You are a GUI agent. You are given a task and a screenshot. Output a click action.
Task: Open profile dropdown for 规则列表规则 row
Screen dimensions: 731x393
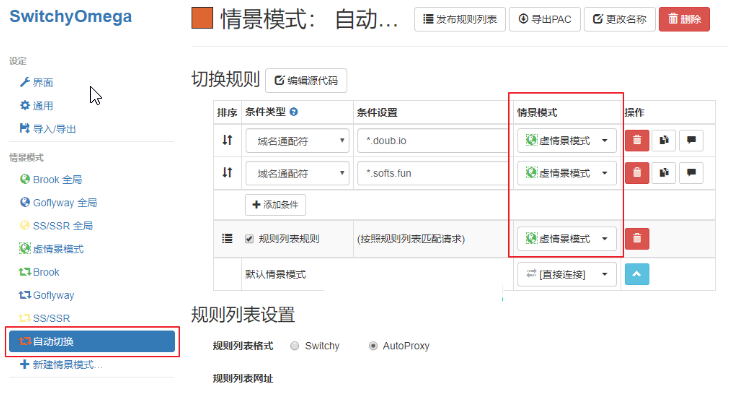(x=567, y=238)
